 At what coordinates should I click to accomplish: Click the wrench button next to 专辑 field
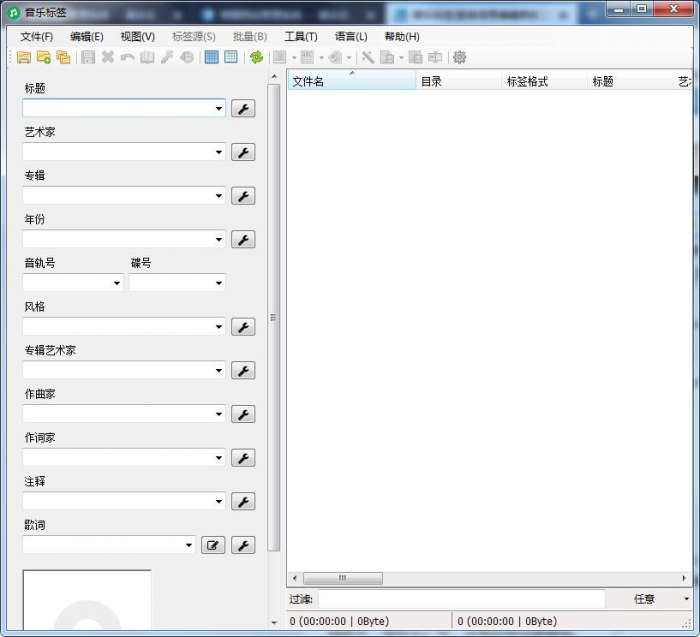(243, 196)
